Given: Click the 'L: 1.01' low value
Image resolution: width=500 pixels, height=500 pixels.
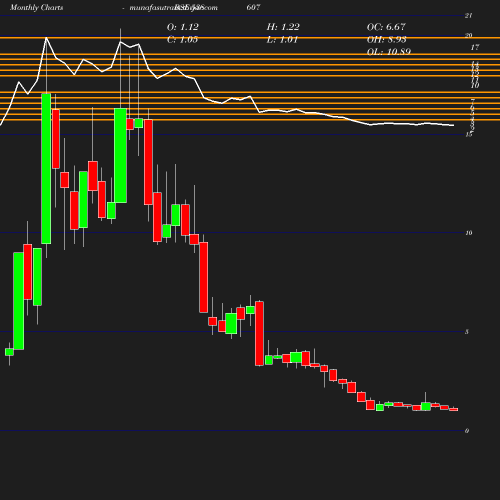Looking at the screenshot, I should pos(282,40).
